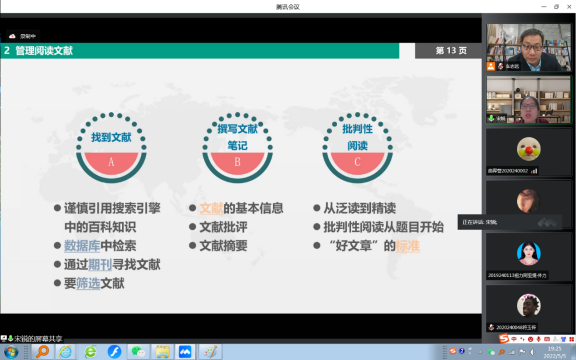Click the cloud recording status icon

tap(12, 36)
